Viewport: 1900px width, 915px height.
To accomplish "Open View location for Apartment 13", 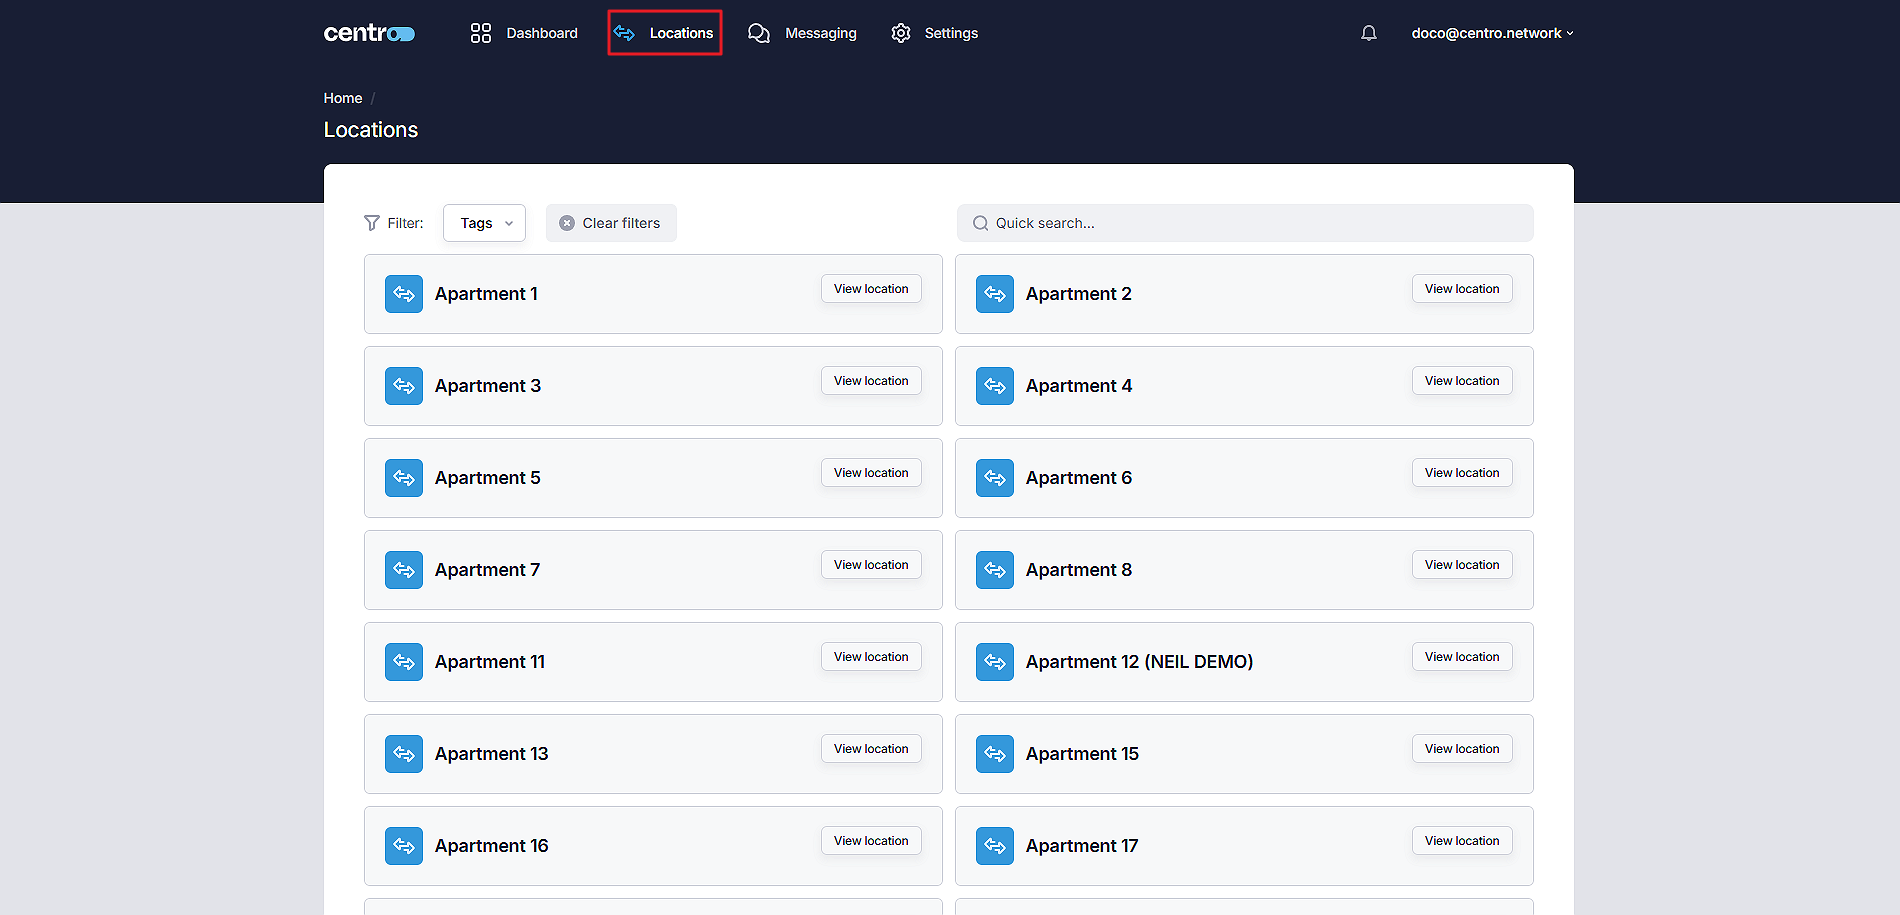I will tap(871, 749).
